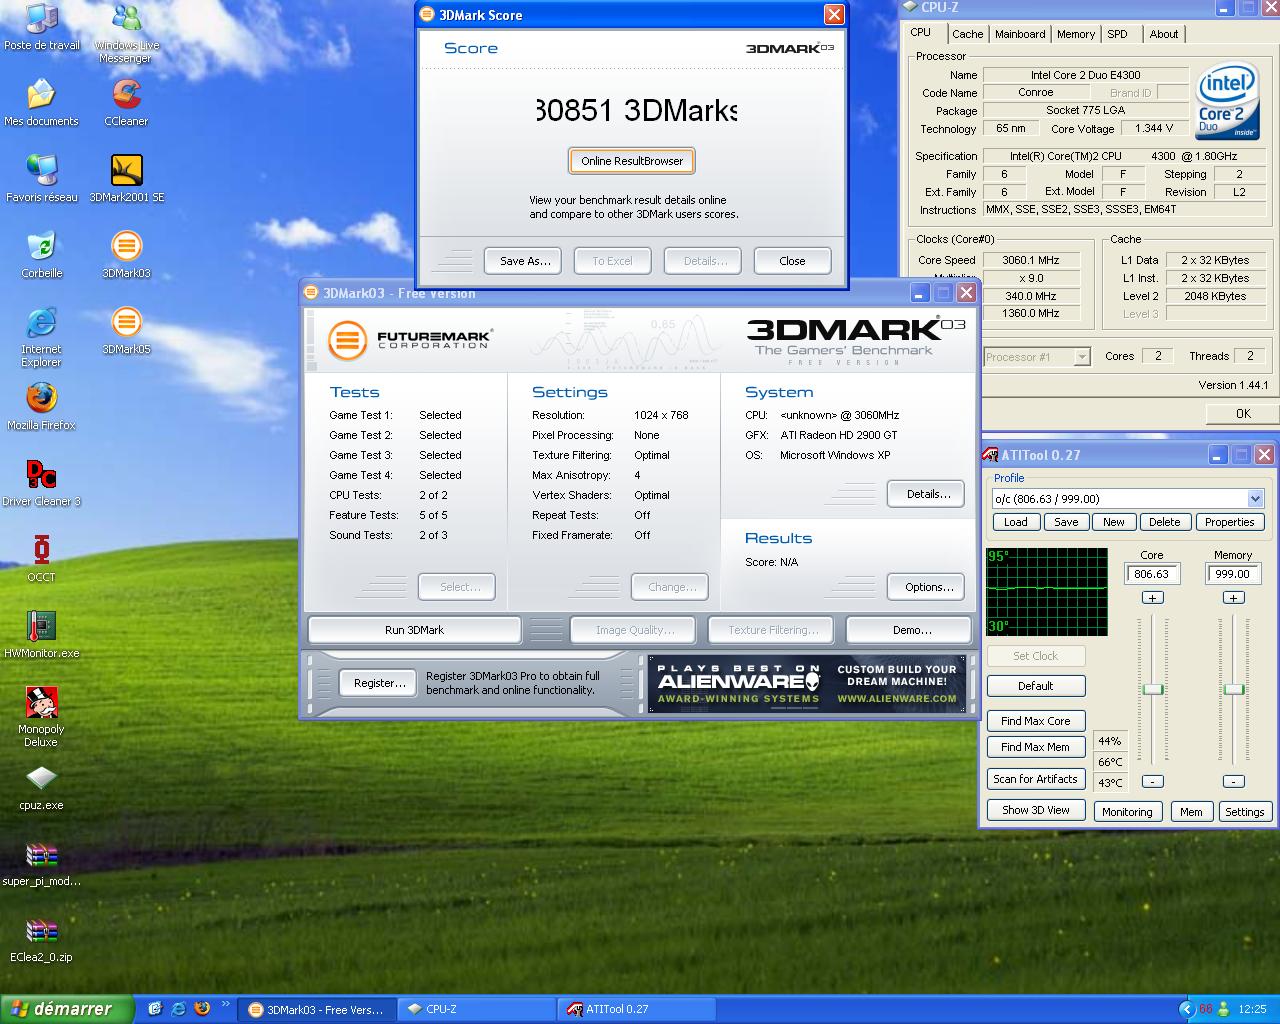Image resolution: width=1280 pixels, height=1024 pixels.
Task: Open super_pi_mod archive icon
Action: click(41, 863)
